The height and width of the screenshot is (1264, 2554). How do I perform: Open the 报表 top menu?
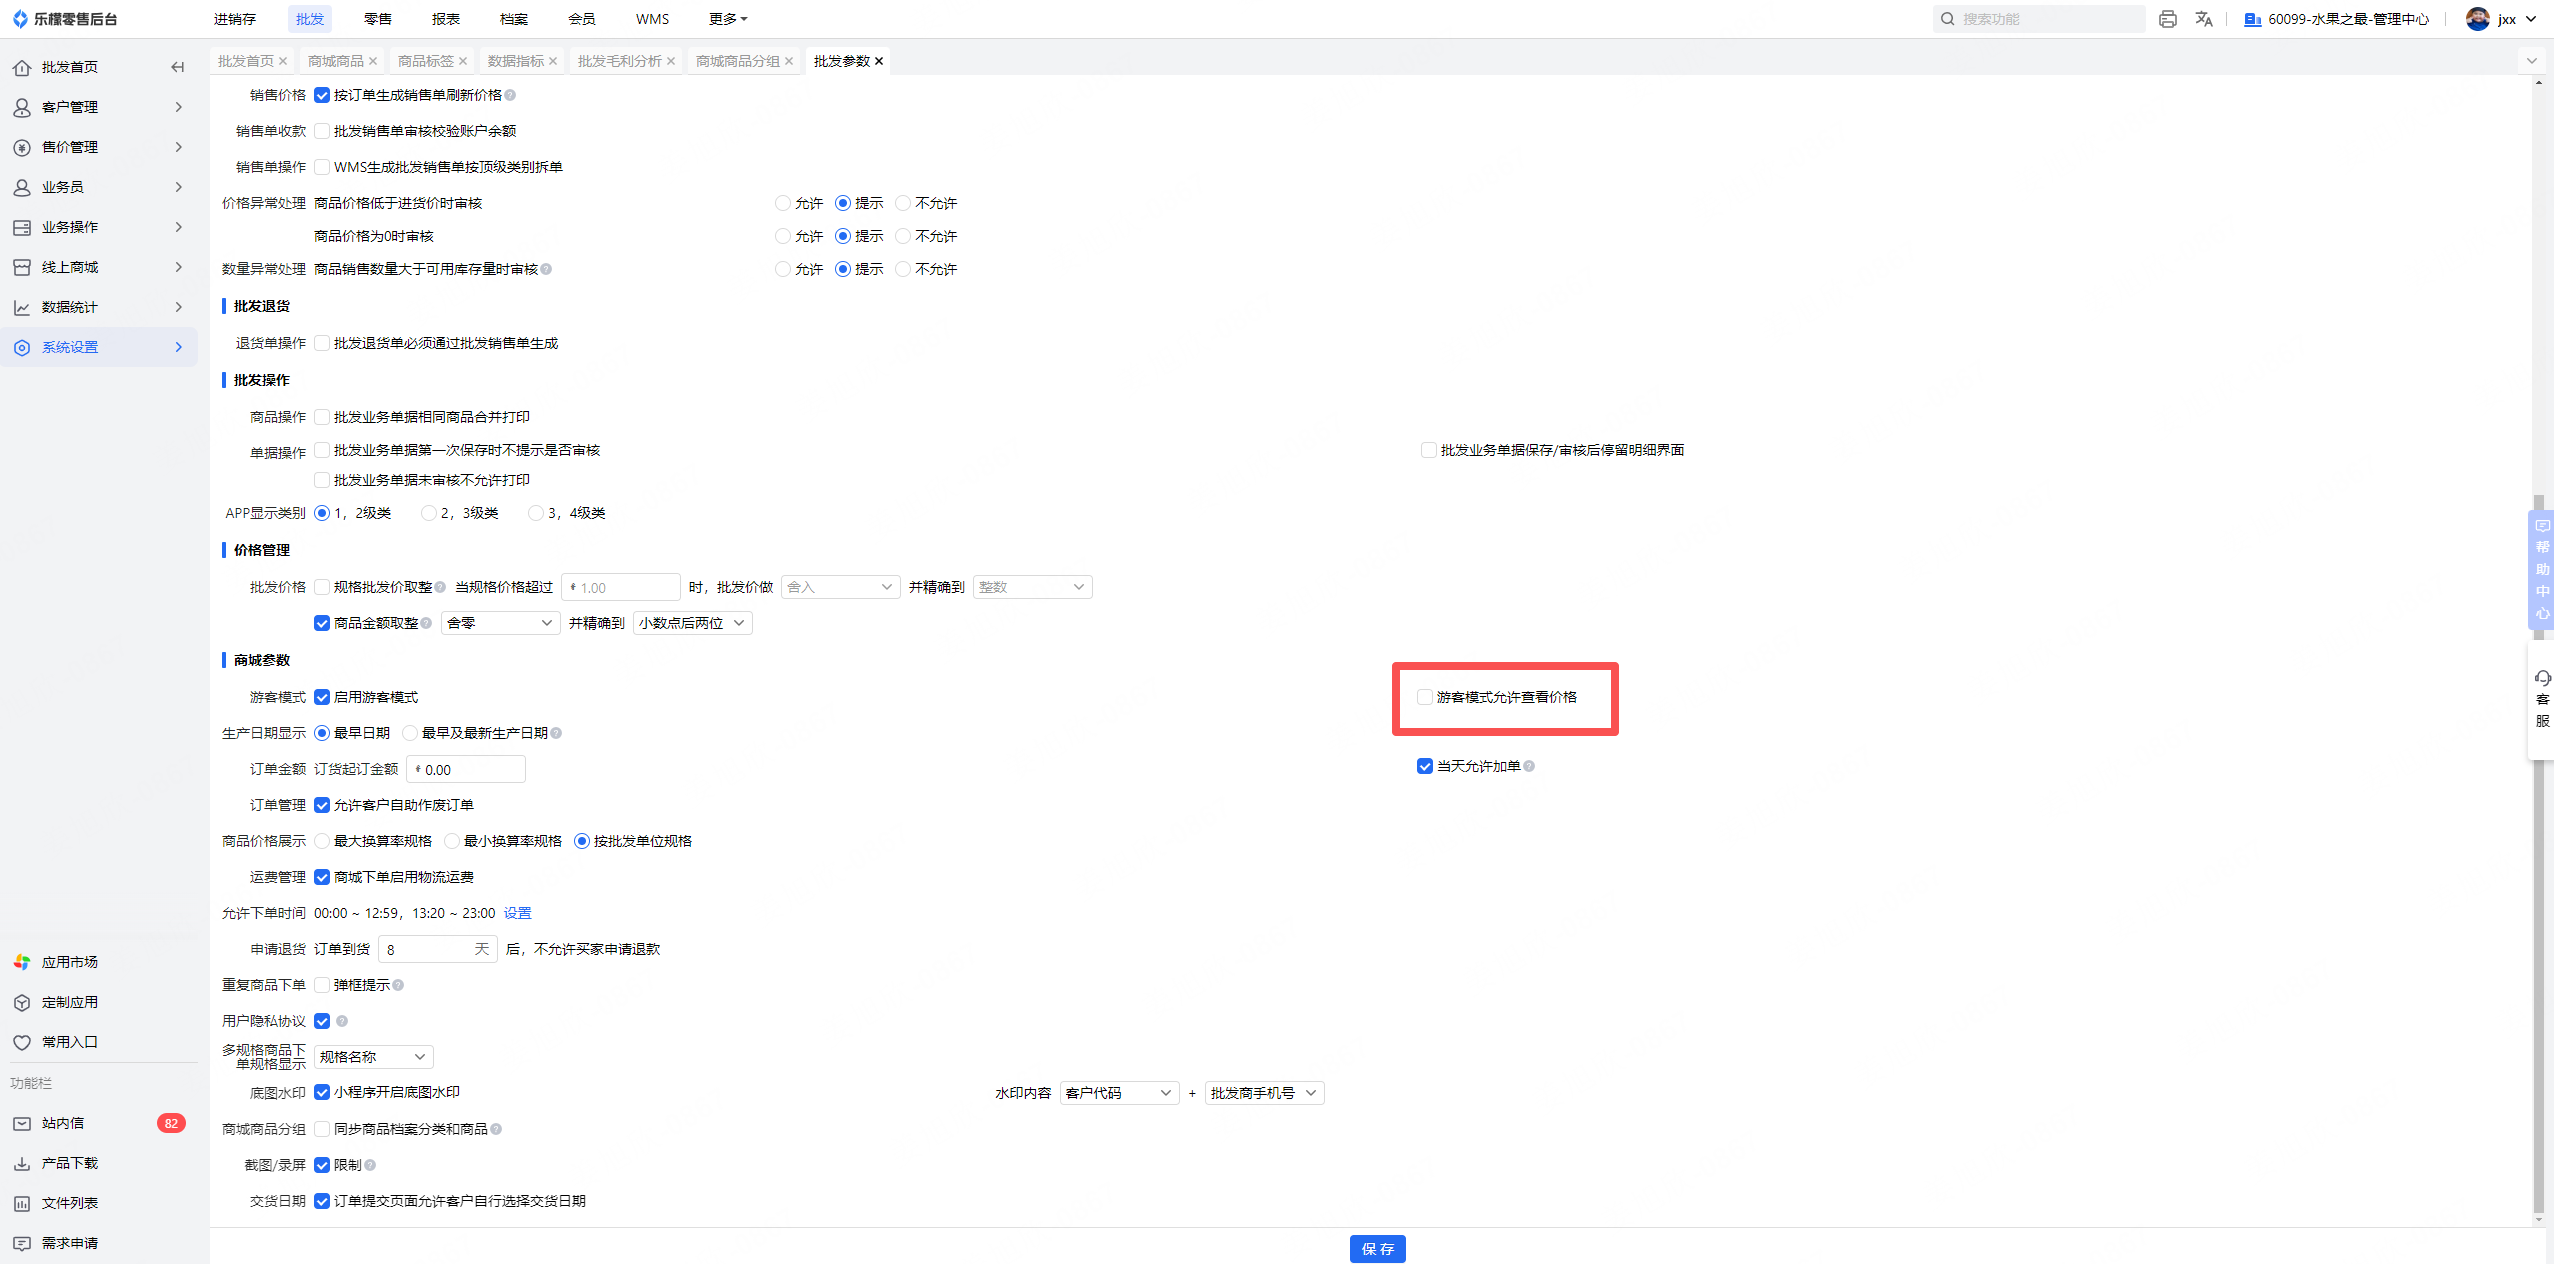click(x=445, y=19)
